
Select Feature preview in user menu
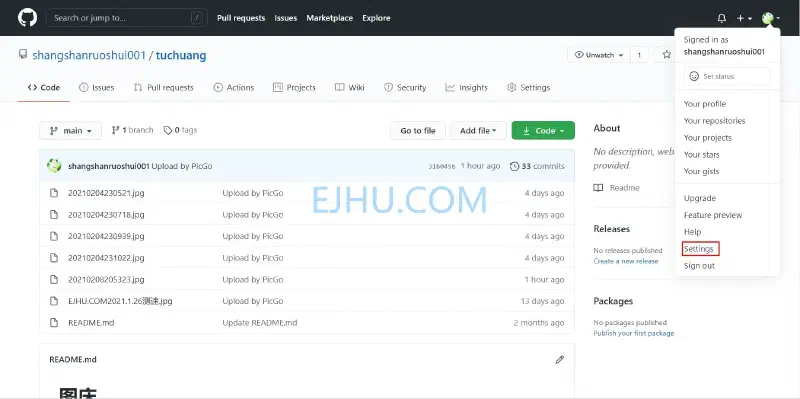[713, 215]
